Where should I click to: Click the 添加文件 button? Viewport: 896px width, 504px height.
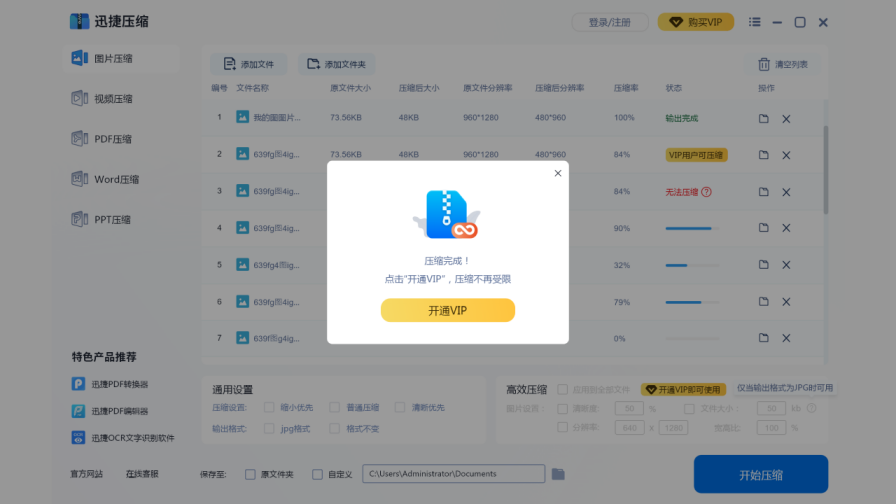point(248,64)
